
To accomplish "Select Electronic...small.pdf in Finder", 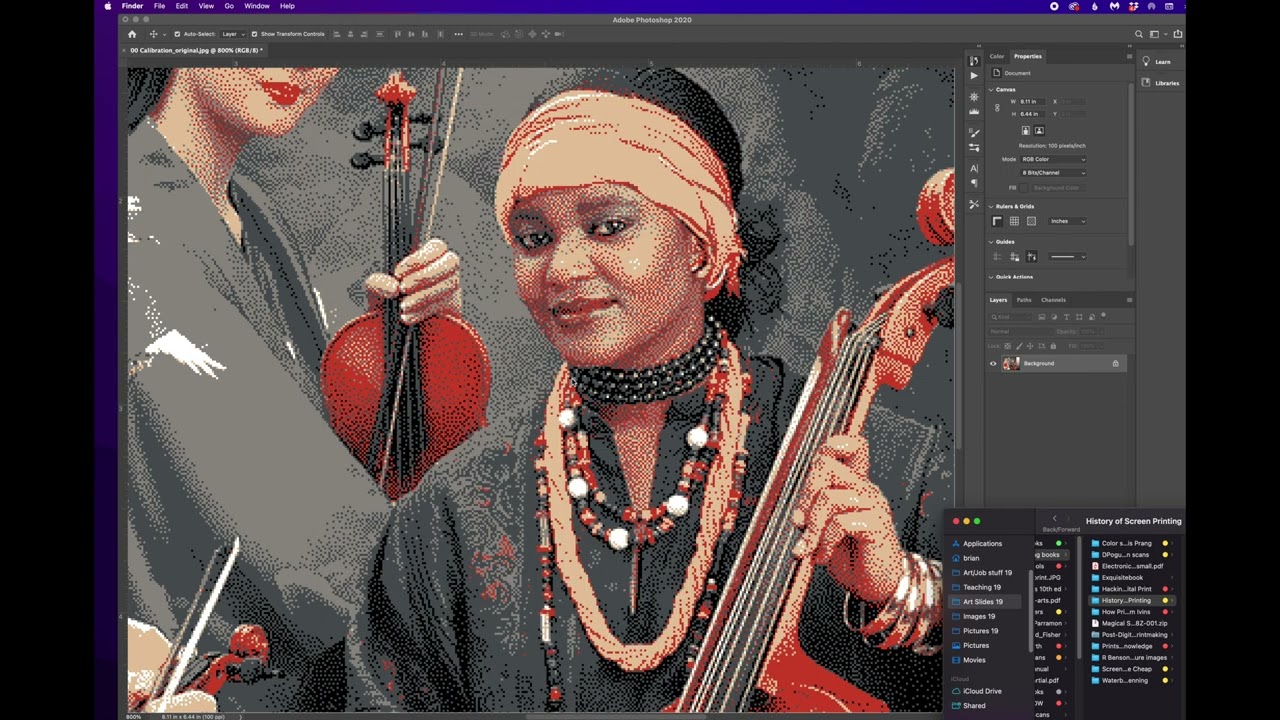I will tap(1132, 566).
